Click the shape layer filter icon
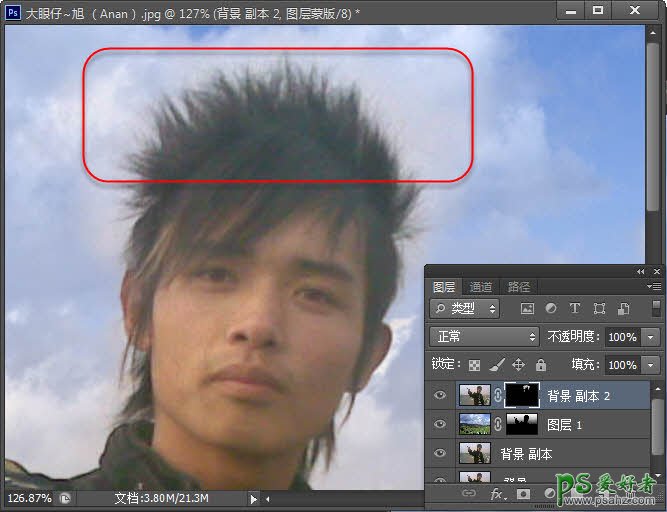The width and height of the screenshot is (667, 512). (x=599, y=309)
